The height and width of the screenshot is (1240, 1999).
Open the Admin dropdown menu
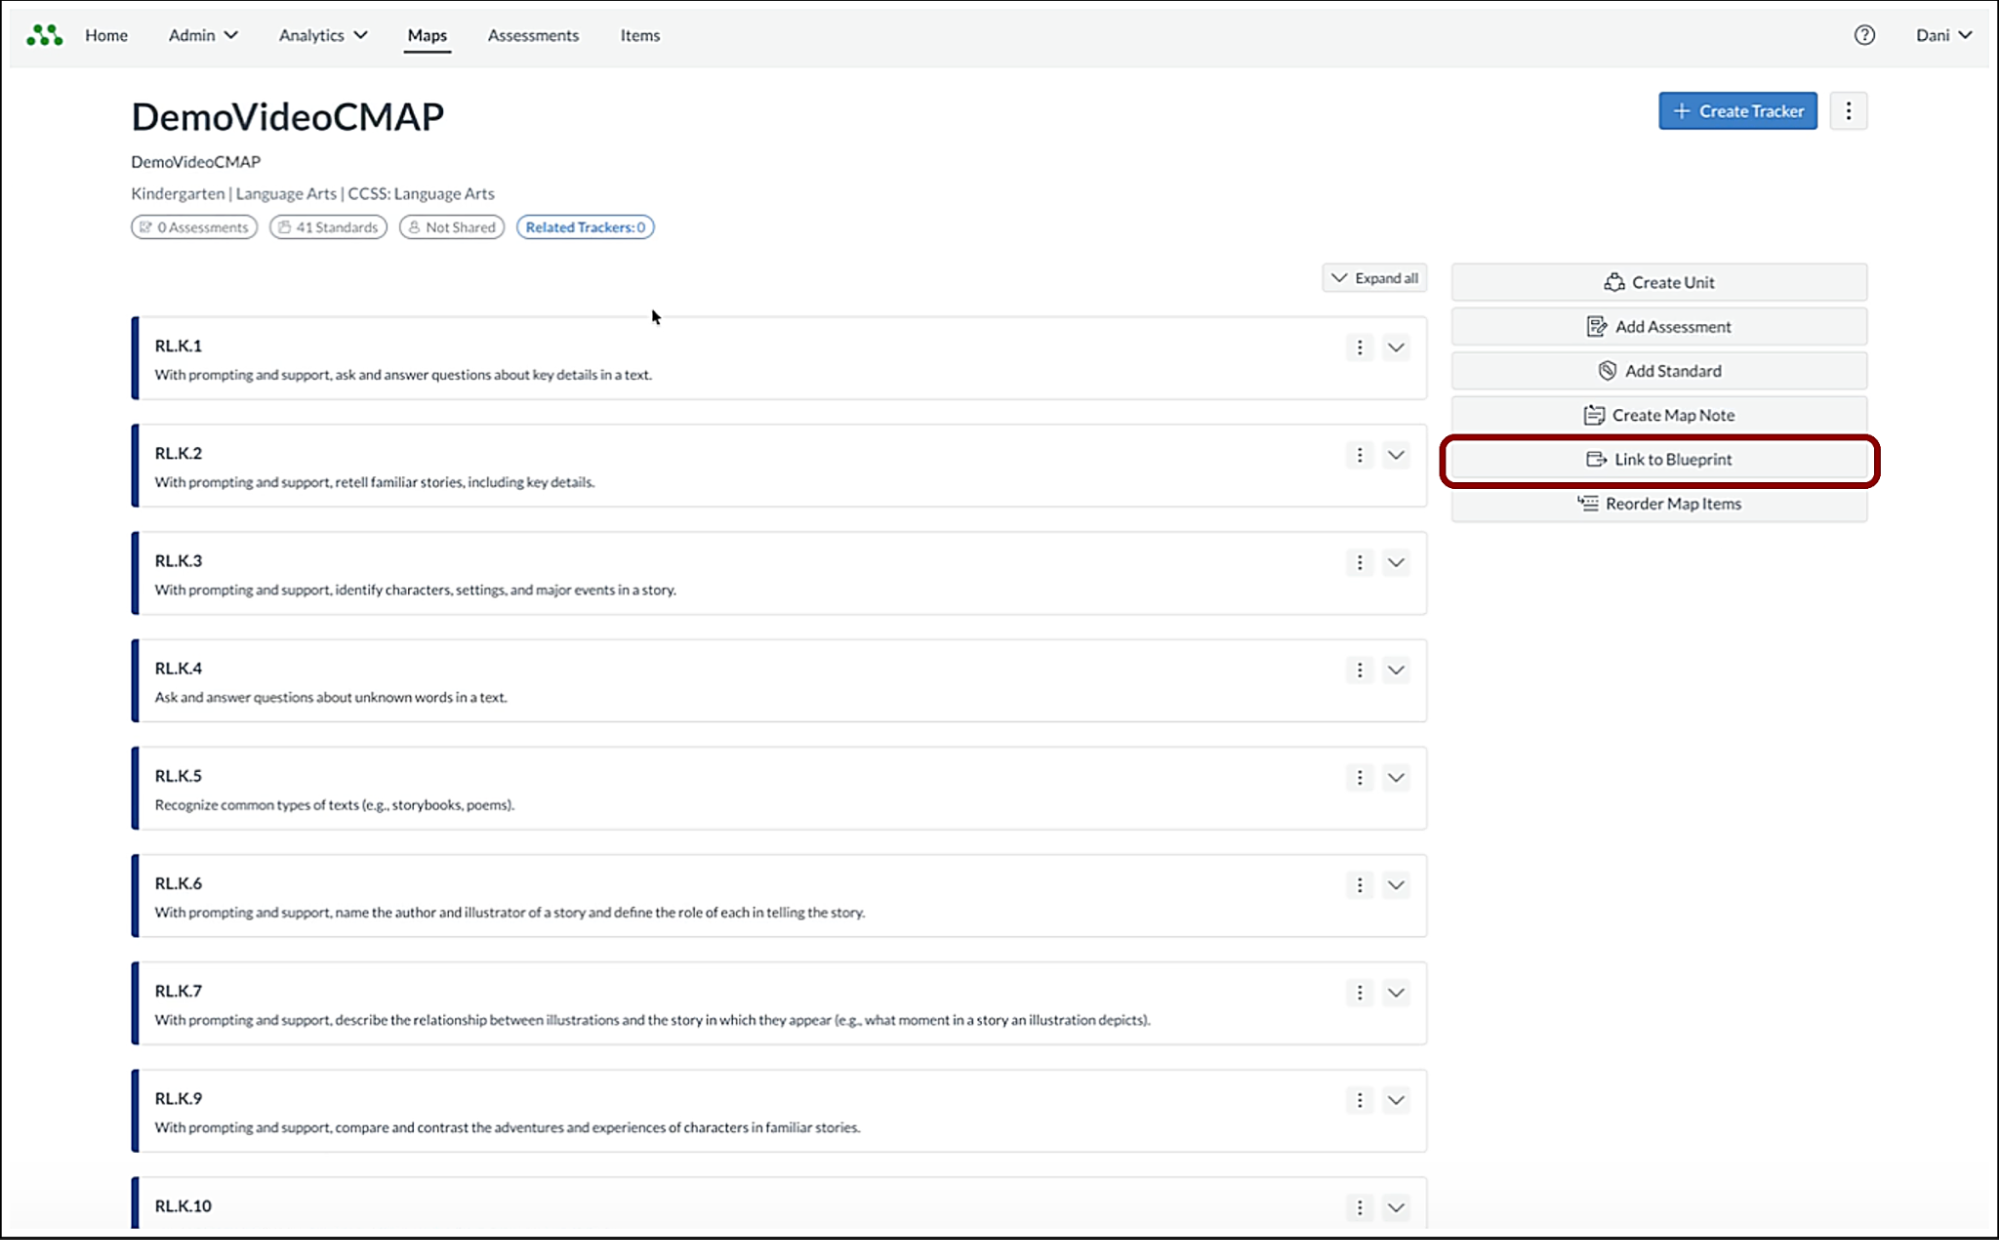click(x=203, y=35)
